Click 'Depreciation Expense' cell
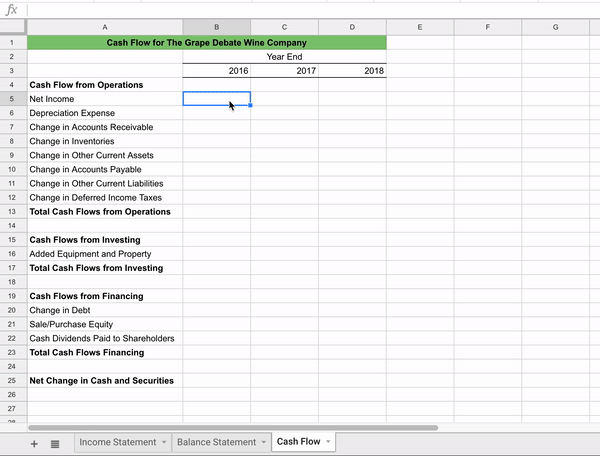The image size is (600, 456). [105, 113]
